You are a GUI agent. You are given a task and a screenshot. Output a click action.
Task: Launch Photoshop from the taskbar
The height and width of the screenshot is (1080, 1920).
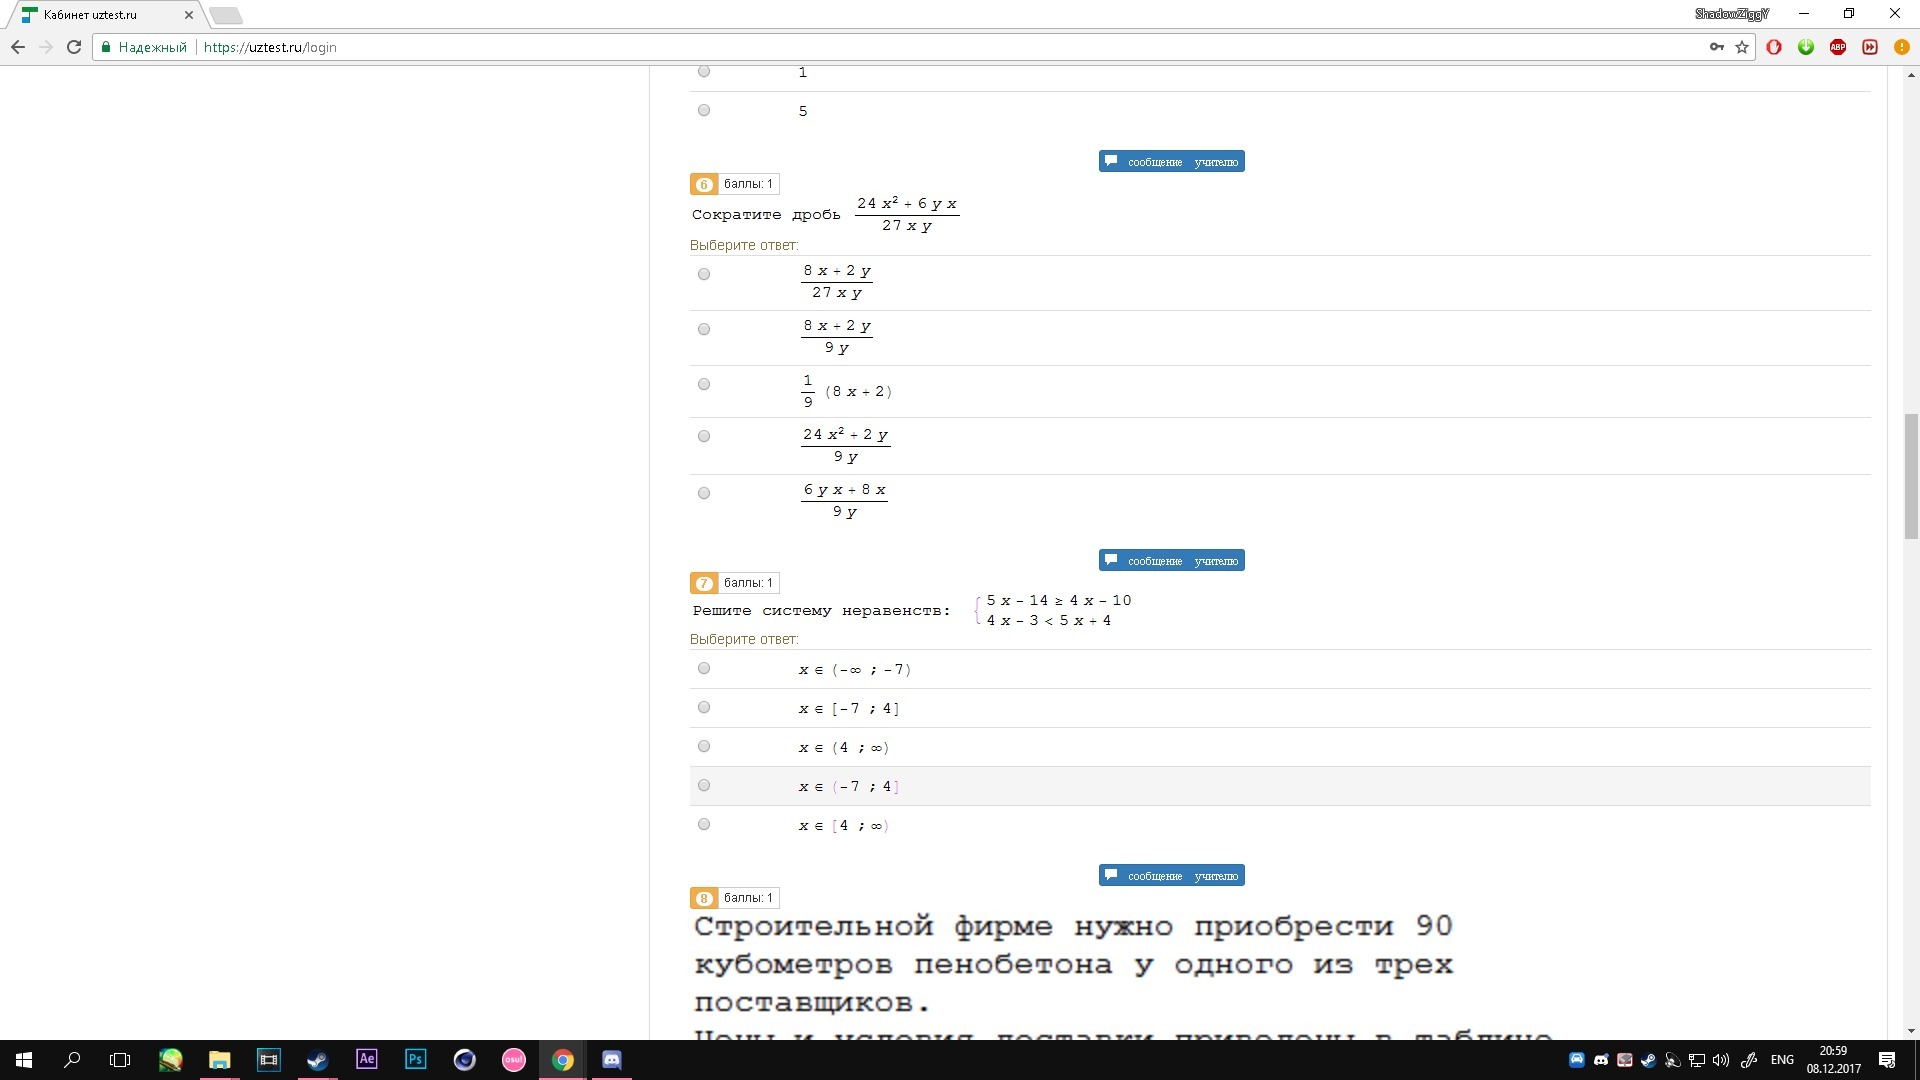415,1060
